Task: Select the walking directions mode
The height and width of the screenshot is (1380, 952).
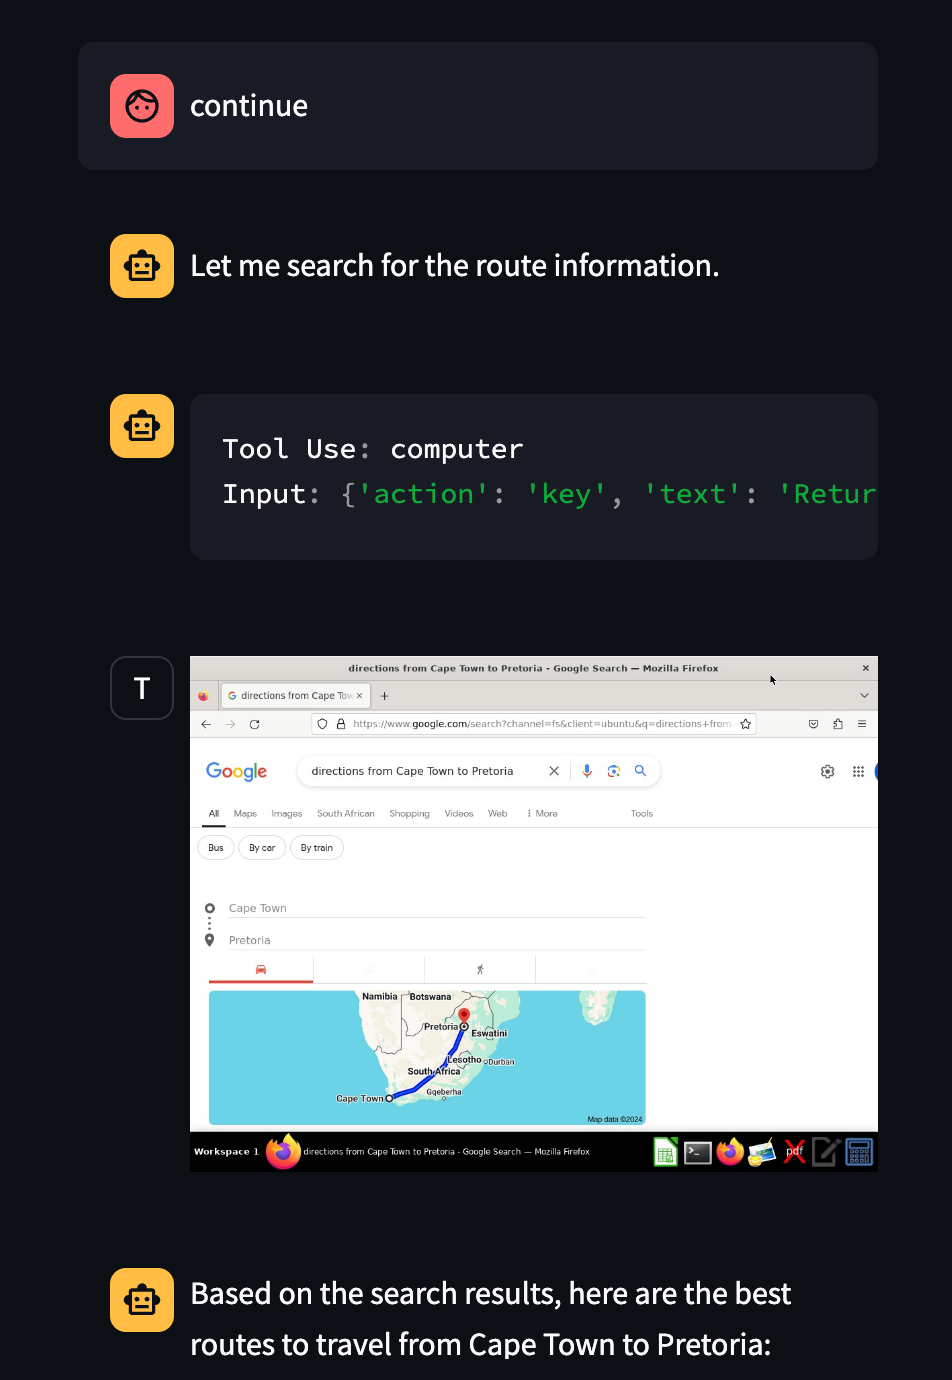Action: [480, 968]
